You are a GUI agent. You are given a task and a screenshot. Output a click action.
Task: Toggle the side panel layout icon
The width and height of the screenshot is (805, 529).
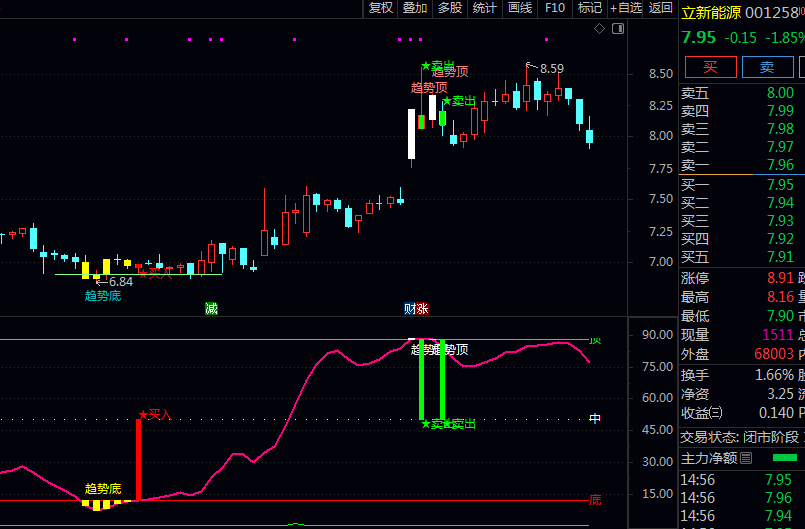pyautogui.click(x=618, y=29)
